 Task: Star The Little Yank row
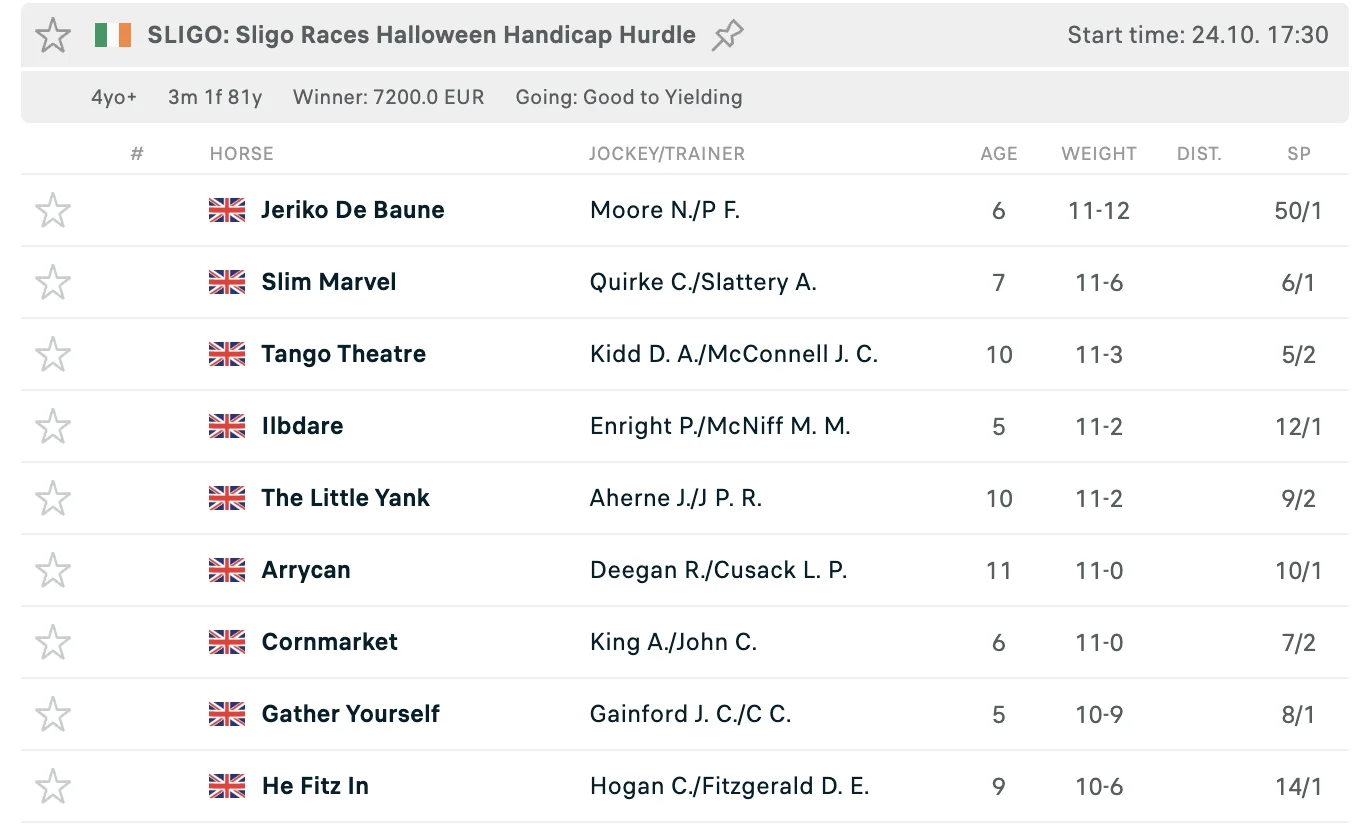click(x=53, y=499)
